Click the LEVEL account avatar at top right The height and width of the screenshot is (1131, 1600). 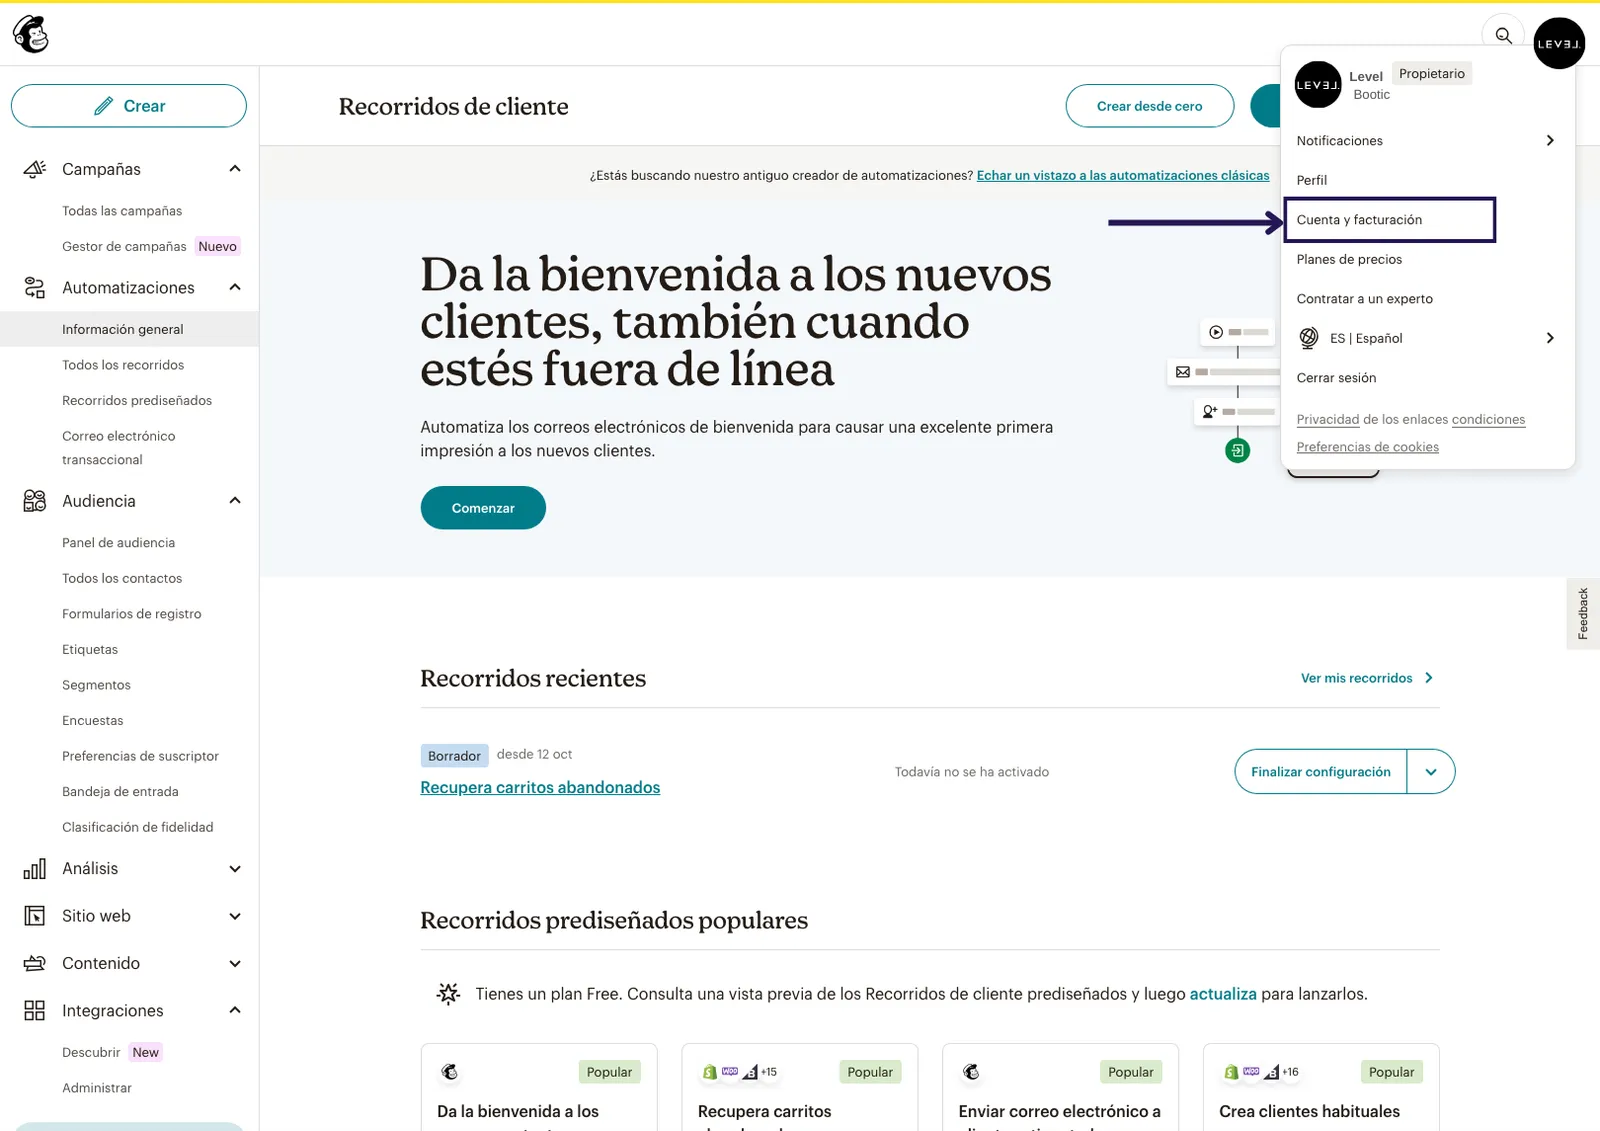pos(1559,43)
